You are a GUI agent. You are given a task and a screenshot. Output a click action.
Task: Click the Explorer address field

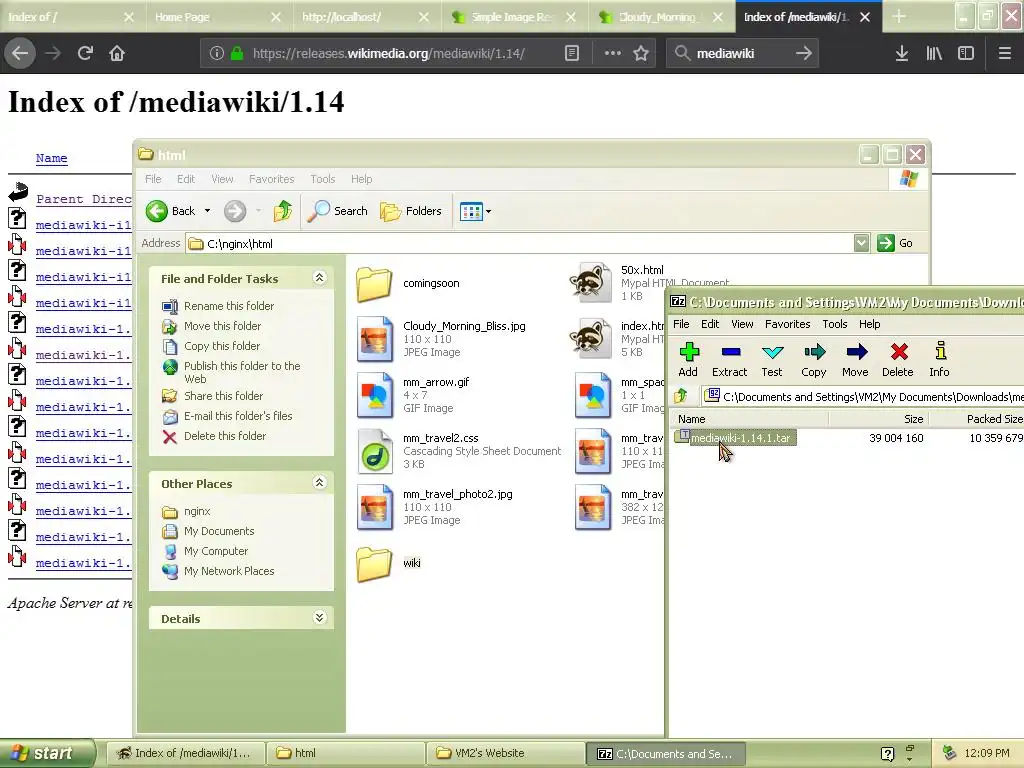click(519, 244)
